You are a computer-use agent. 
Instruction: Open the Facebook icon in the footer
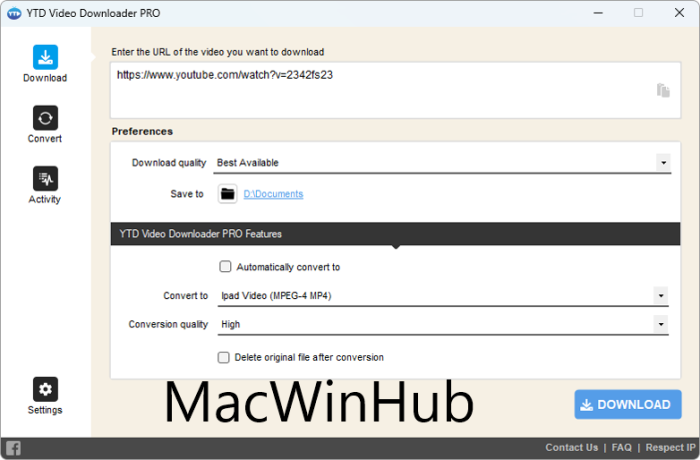(13, 448)
